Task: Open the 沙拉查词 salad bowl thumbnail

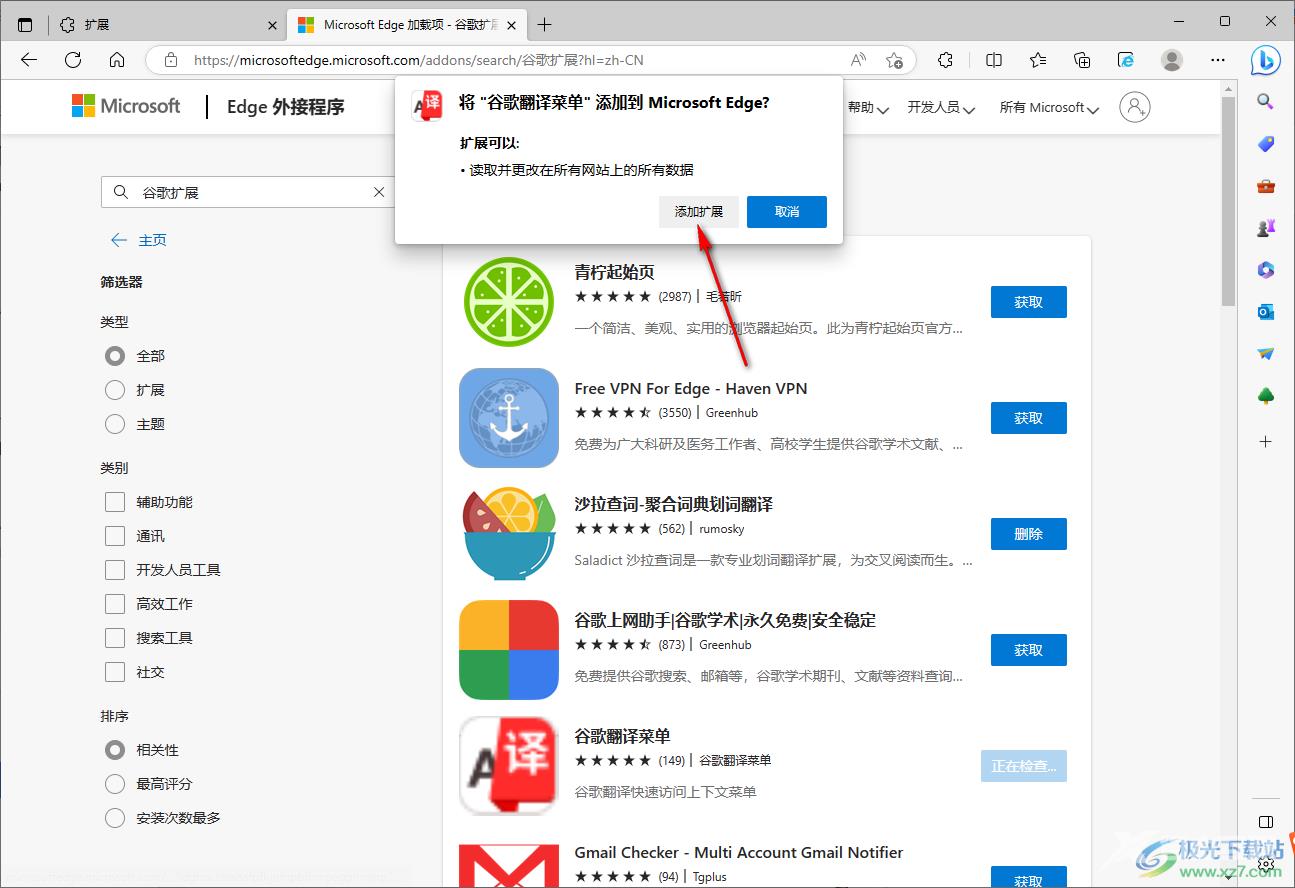Action: click(x=509, y=534)
